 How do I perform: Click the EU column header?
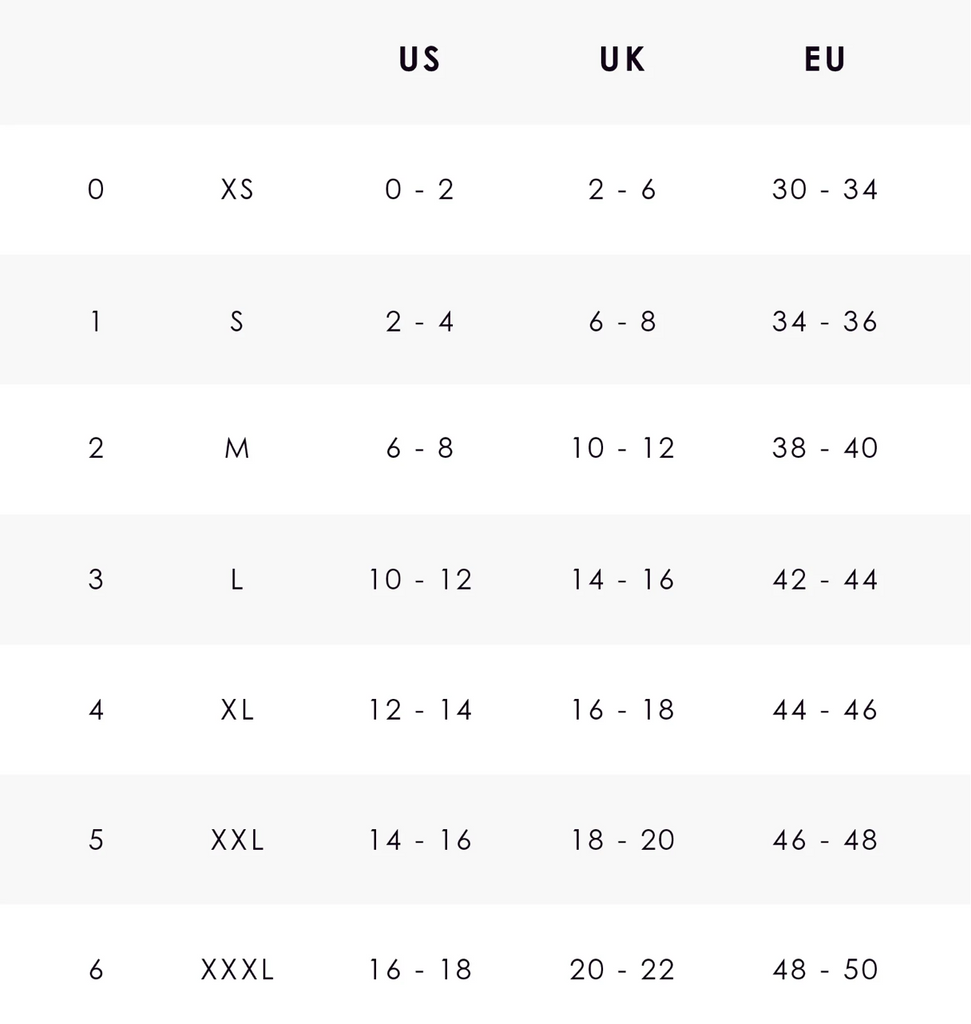[825, 60]
